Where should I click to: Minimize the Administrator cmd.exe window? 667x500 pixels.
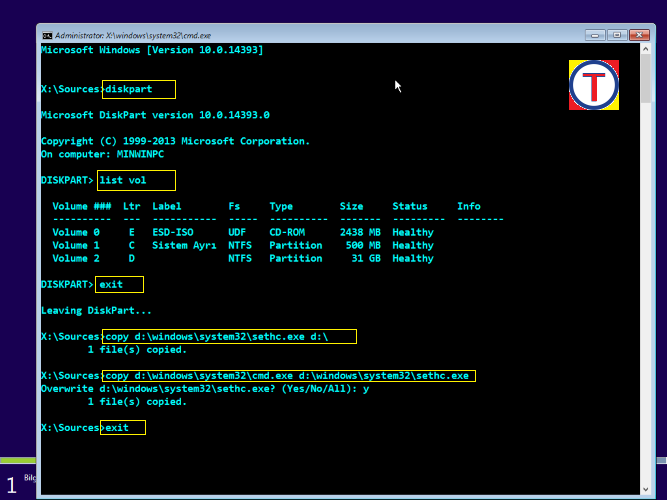coord(595,35)
